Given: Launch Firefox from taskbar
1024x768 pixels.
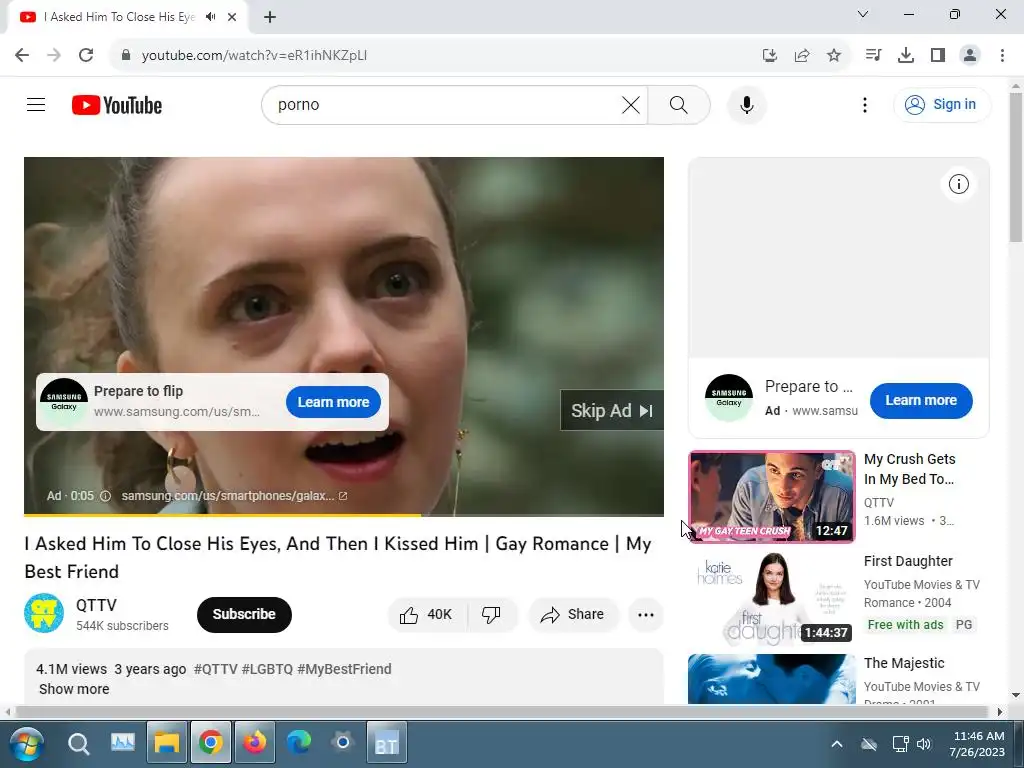Looking at the screenshot, I should pos(255,743).
